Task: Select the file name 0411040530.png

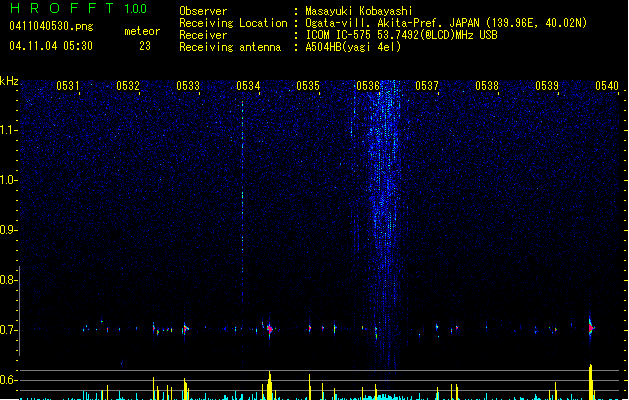Action: [x=51, y=27]
